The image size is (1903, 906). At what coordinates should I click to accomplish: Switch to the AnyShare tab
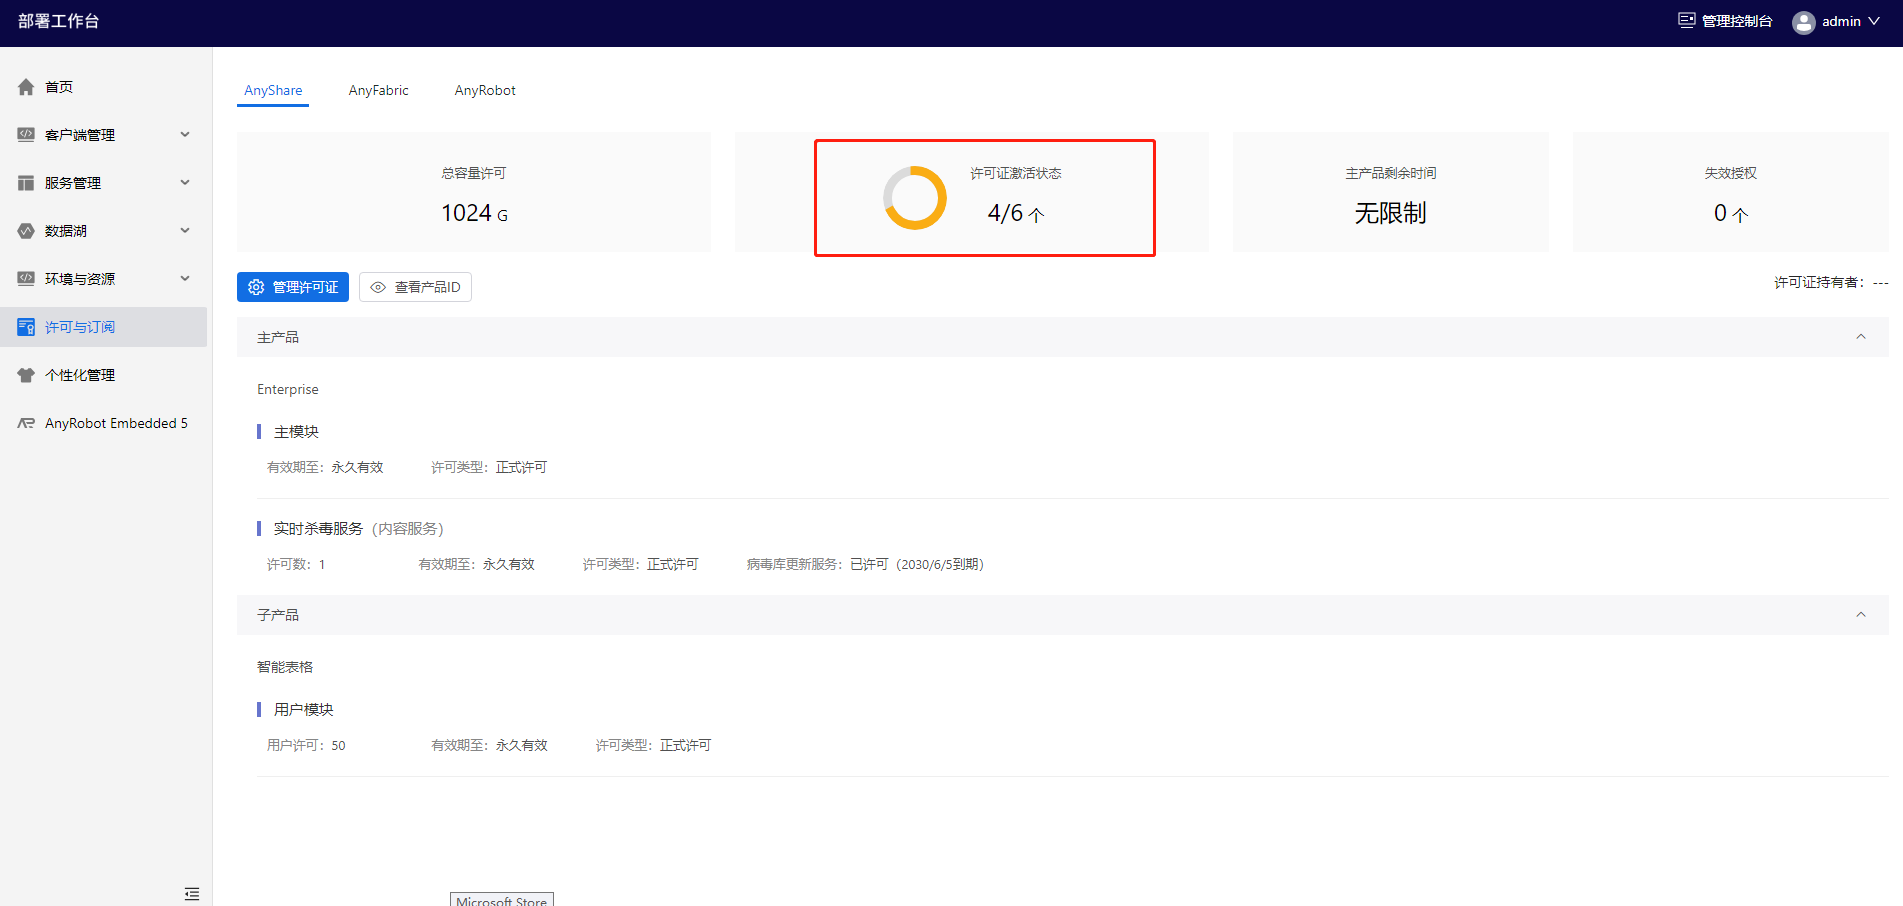[273, 90]
